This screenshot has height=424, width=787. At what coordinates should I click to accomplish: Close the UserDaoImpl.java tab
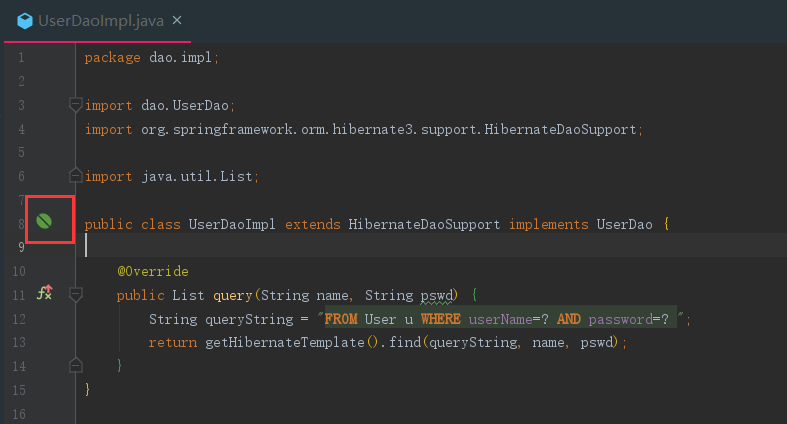click(177, 21)
